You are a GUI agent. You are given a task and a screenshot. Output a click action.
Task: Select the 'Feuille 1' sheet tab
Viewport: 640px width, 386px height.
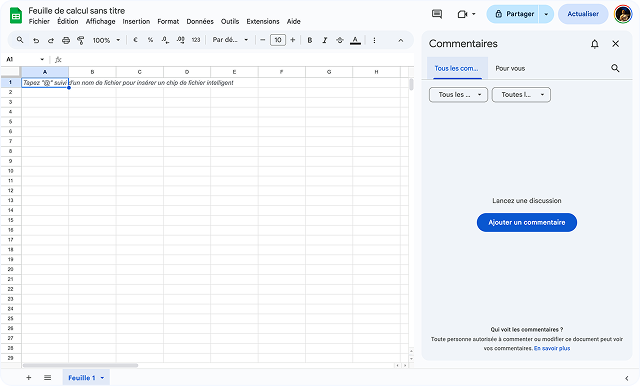point(82,378)
